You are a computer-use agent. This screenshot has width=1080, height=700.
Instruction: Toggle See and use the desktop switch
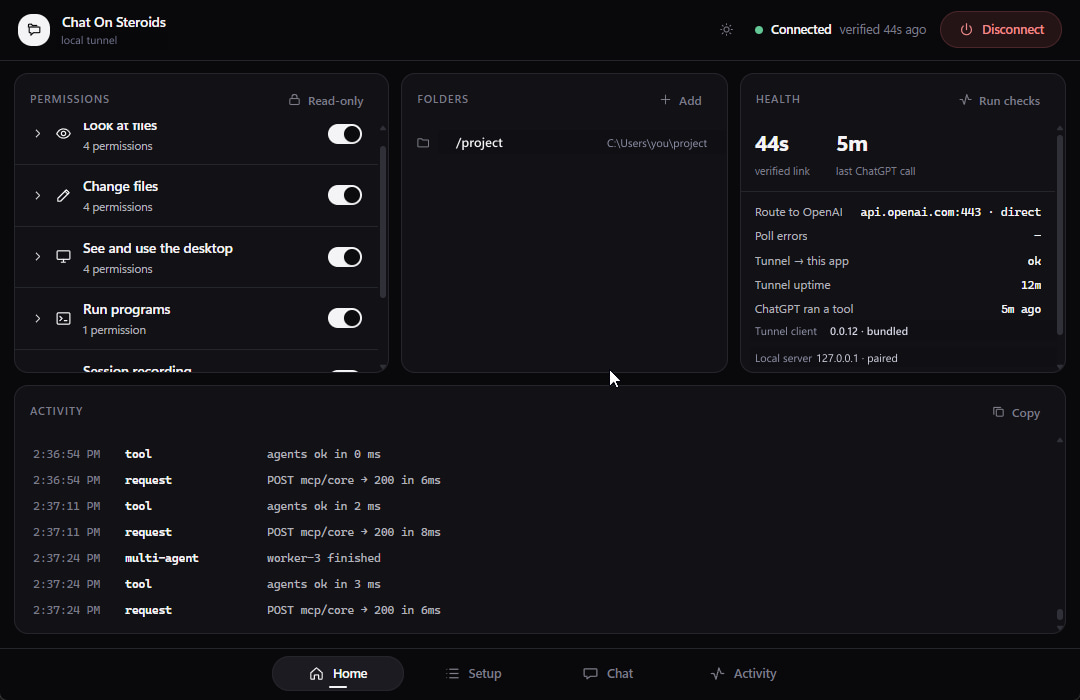pyautogui.click(x=344, y=257)
